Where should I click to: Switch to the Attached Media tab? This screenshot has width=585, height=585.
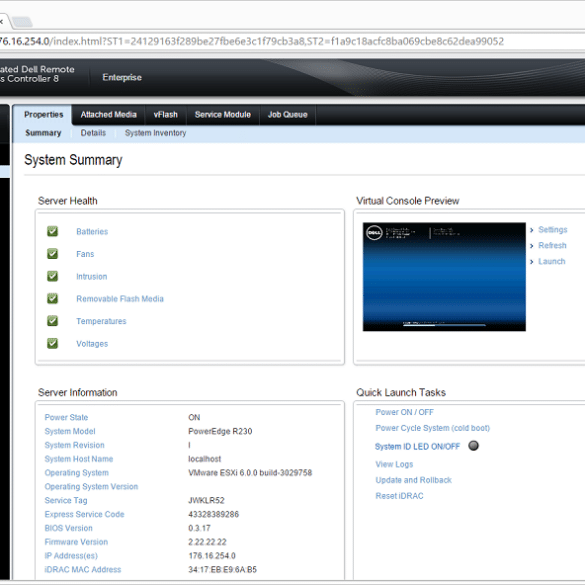(109, 115)
